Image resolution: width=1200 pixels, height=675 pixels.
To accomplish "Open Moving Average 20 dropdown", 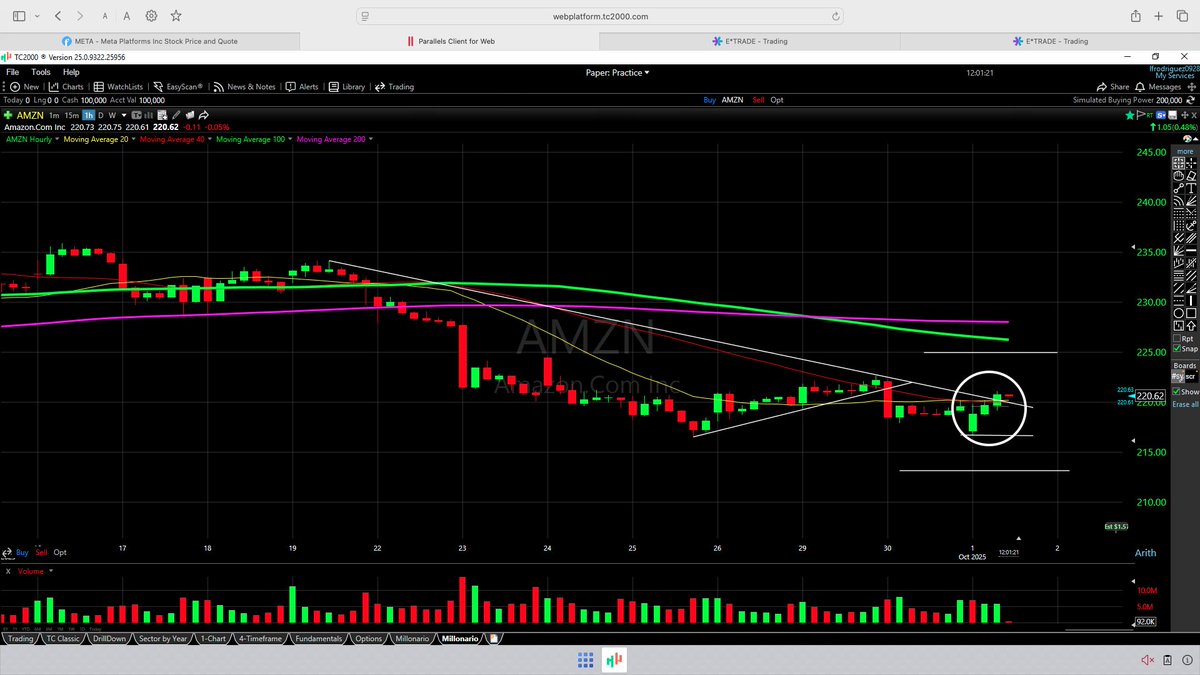I will (x=133, y=140).
